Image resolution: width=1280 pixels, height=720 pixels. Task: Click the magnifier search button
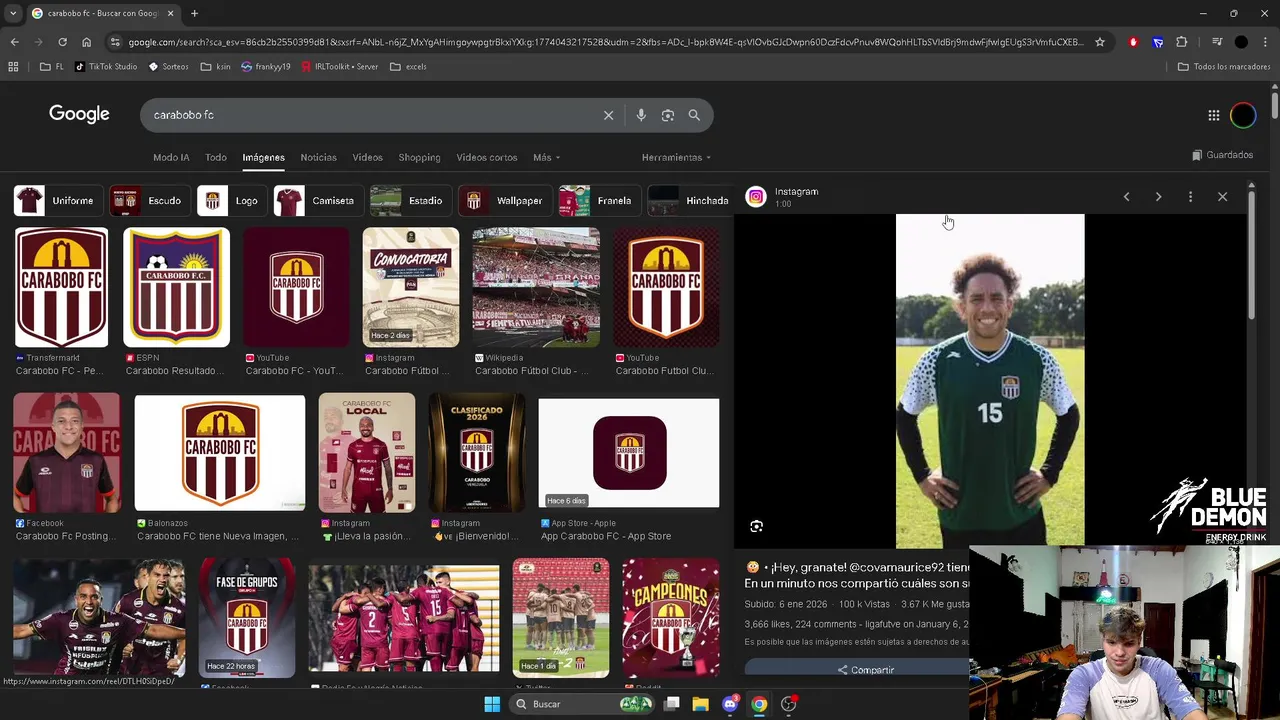click(694, 115)
